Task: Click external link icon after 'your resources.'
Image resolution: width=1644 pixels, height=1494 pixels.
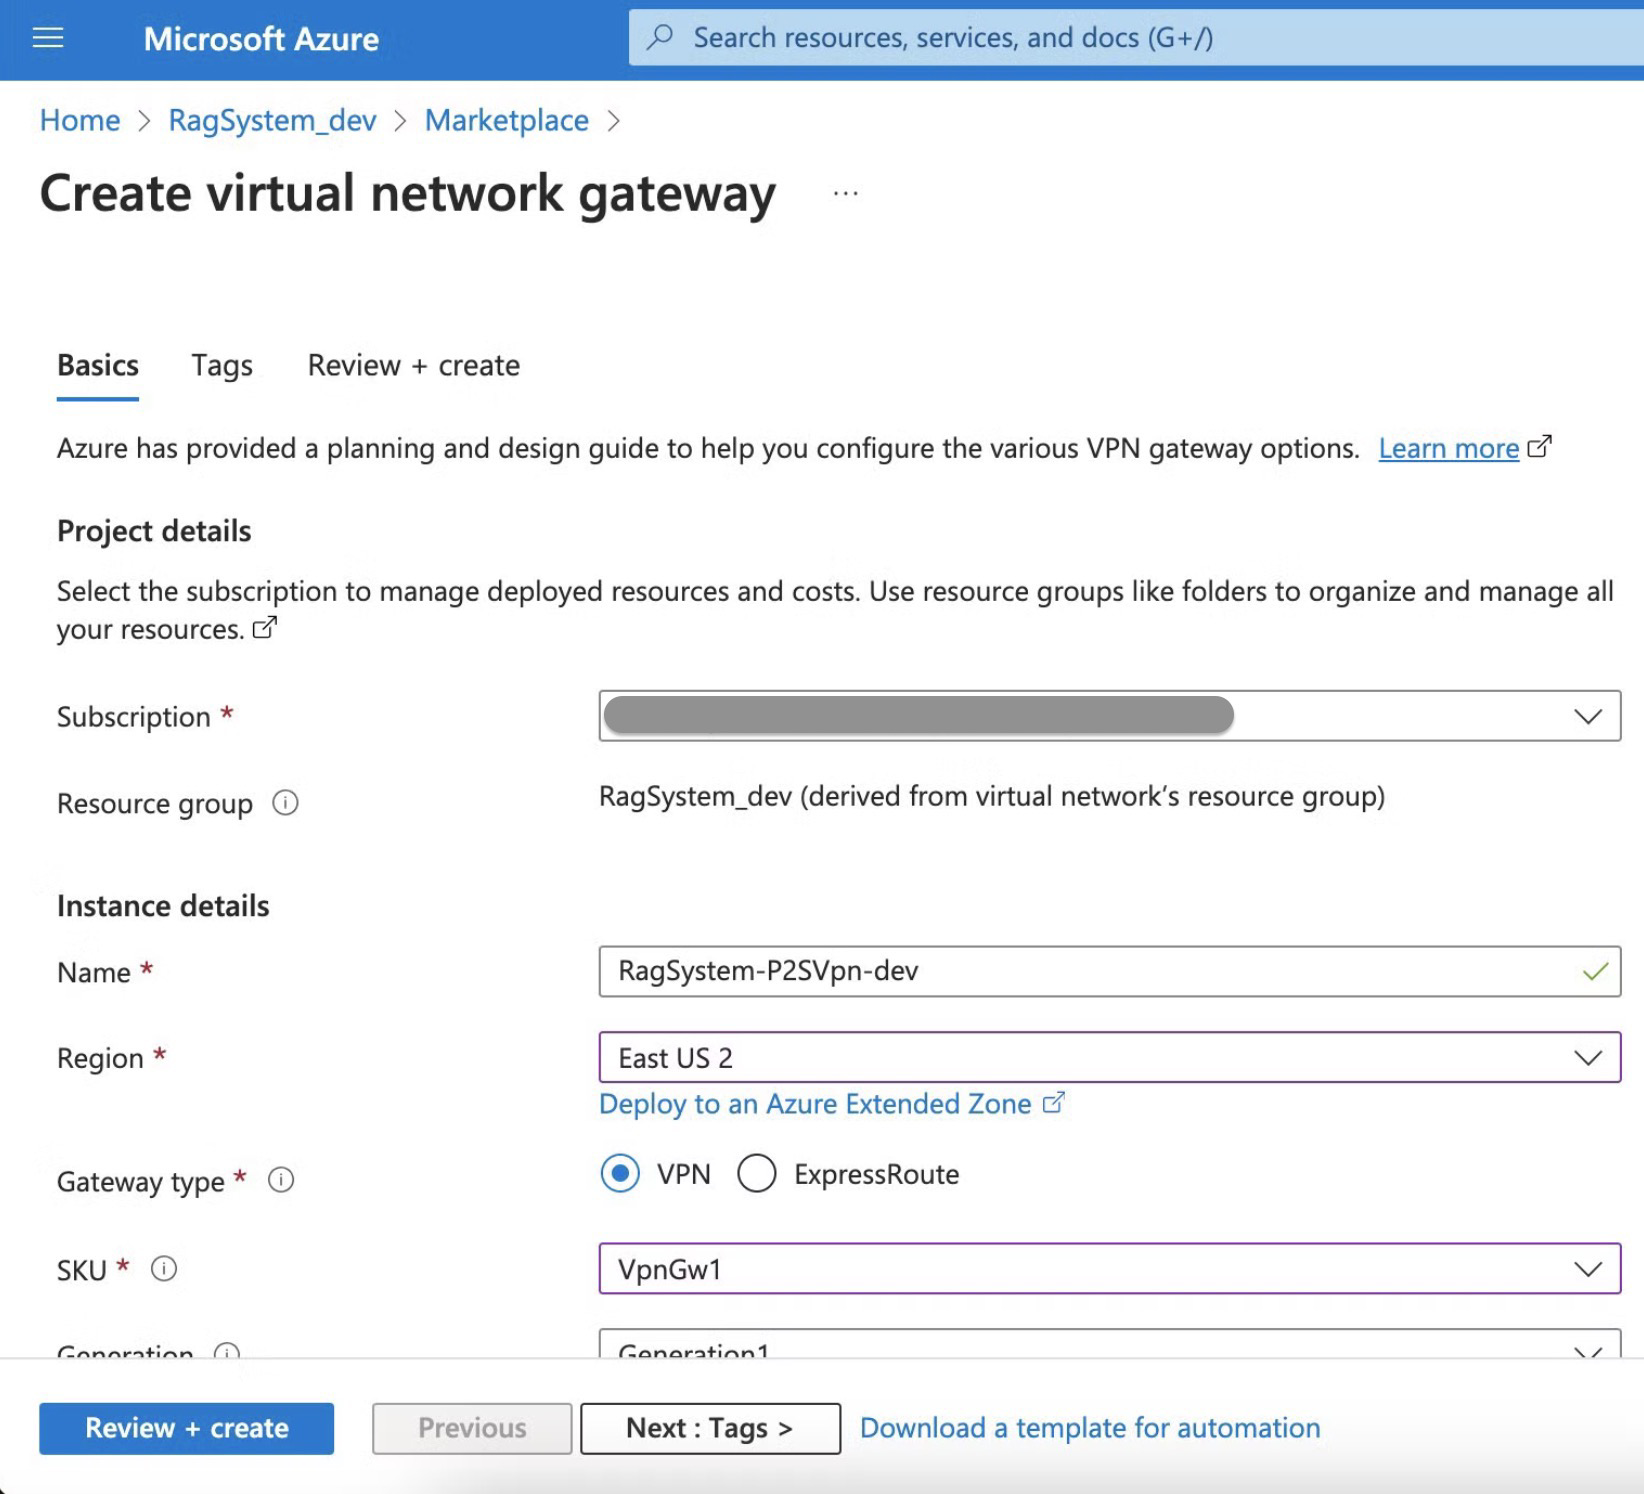Action: tap(264, 628)
